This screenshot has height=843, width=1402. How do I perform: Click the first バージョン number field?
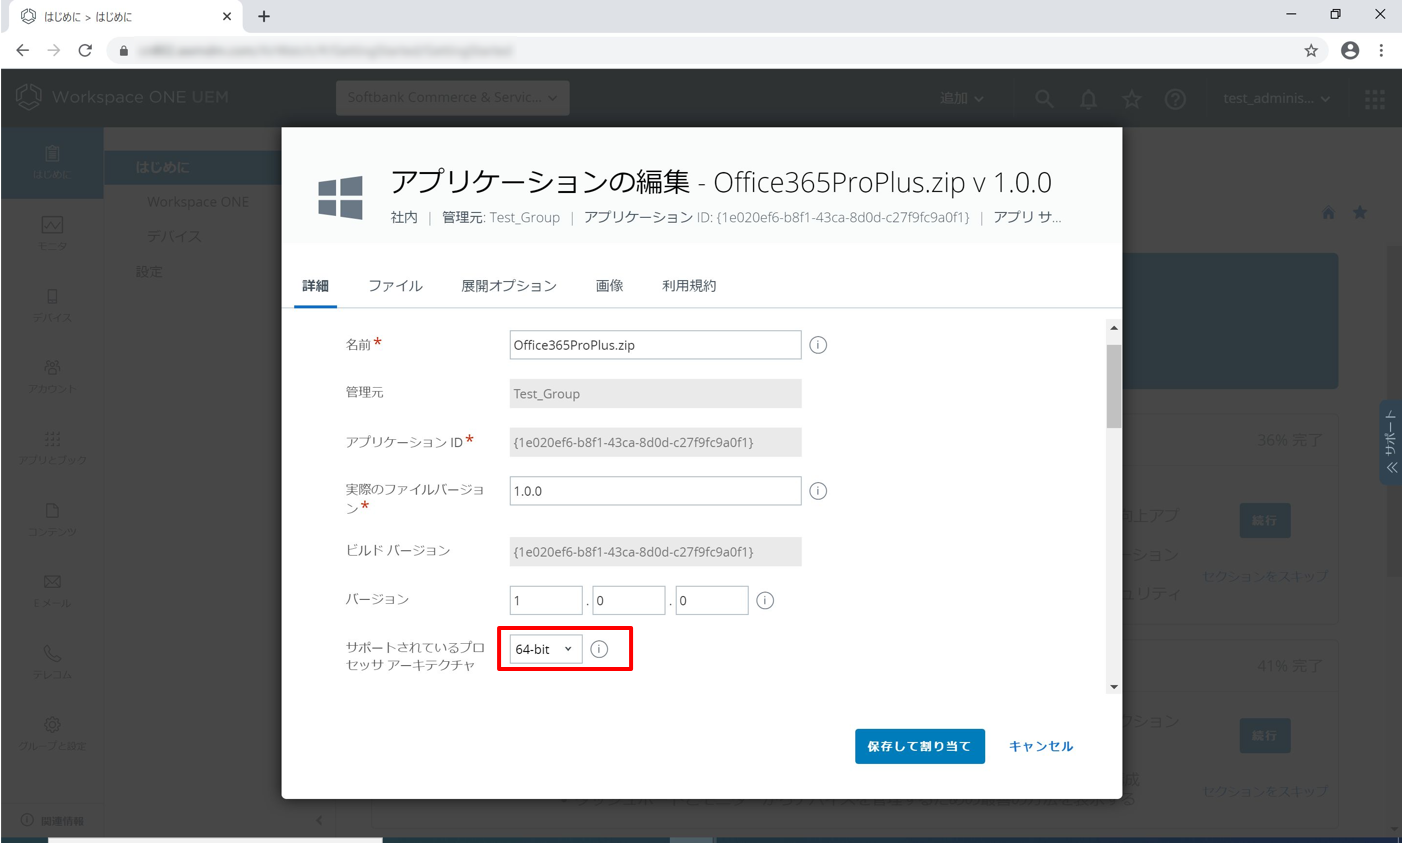tap(546, 600)
